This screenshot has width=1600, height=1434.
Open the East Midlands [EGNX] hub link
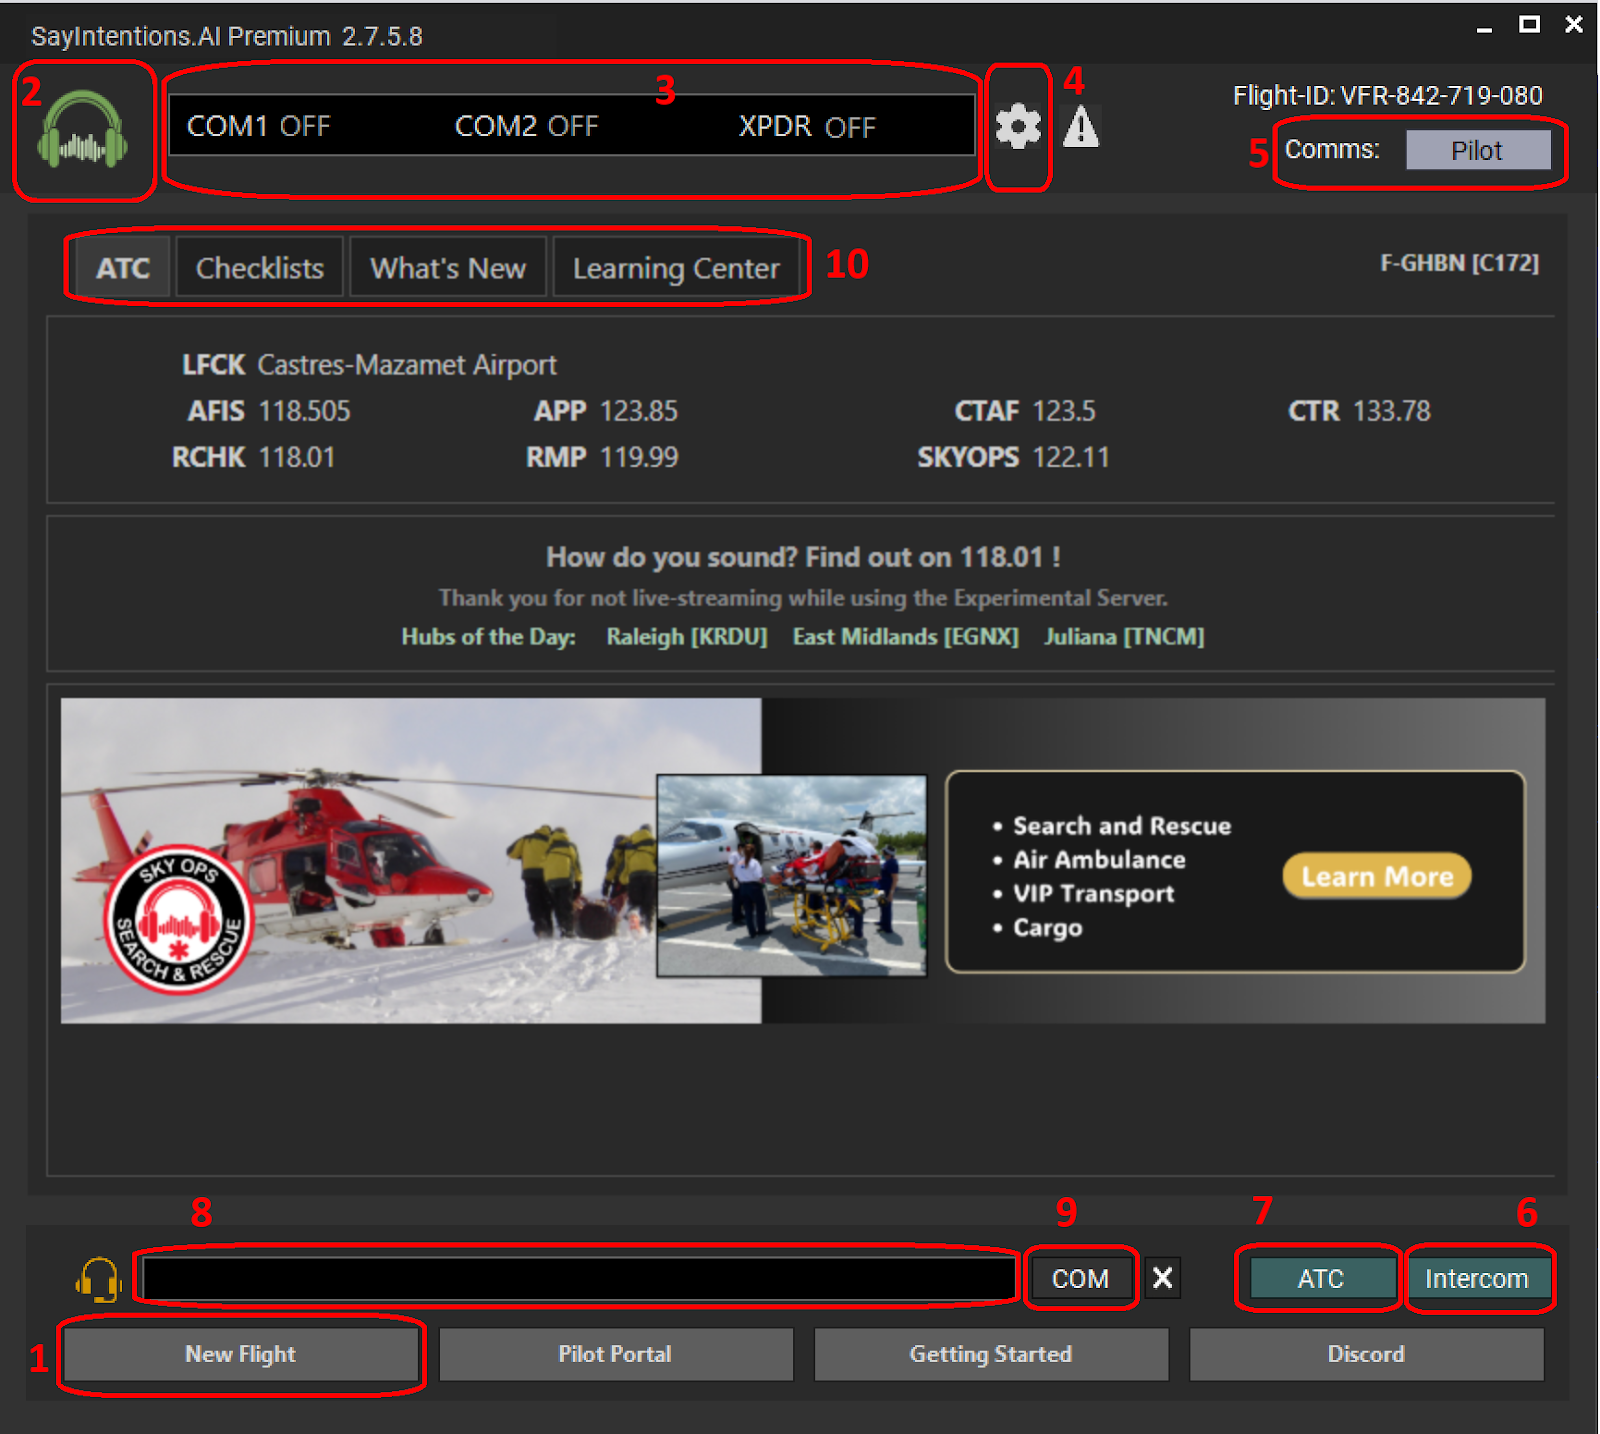906,637
